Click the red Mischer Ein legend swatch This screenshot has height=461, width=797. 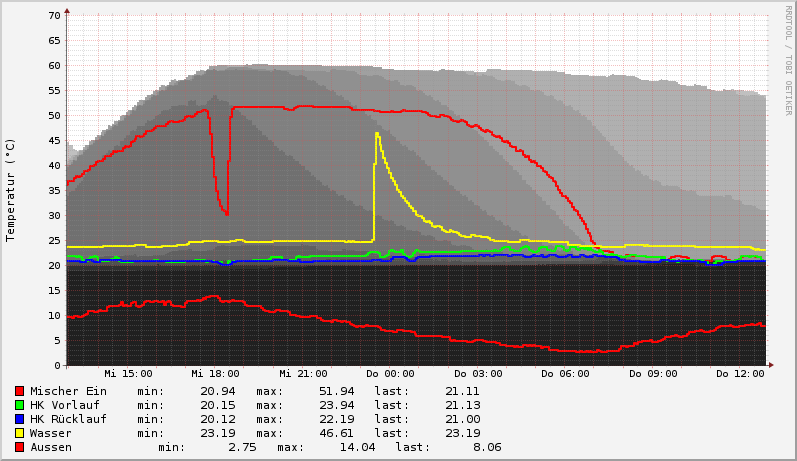pyautogui.click(x=19, y=391)
